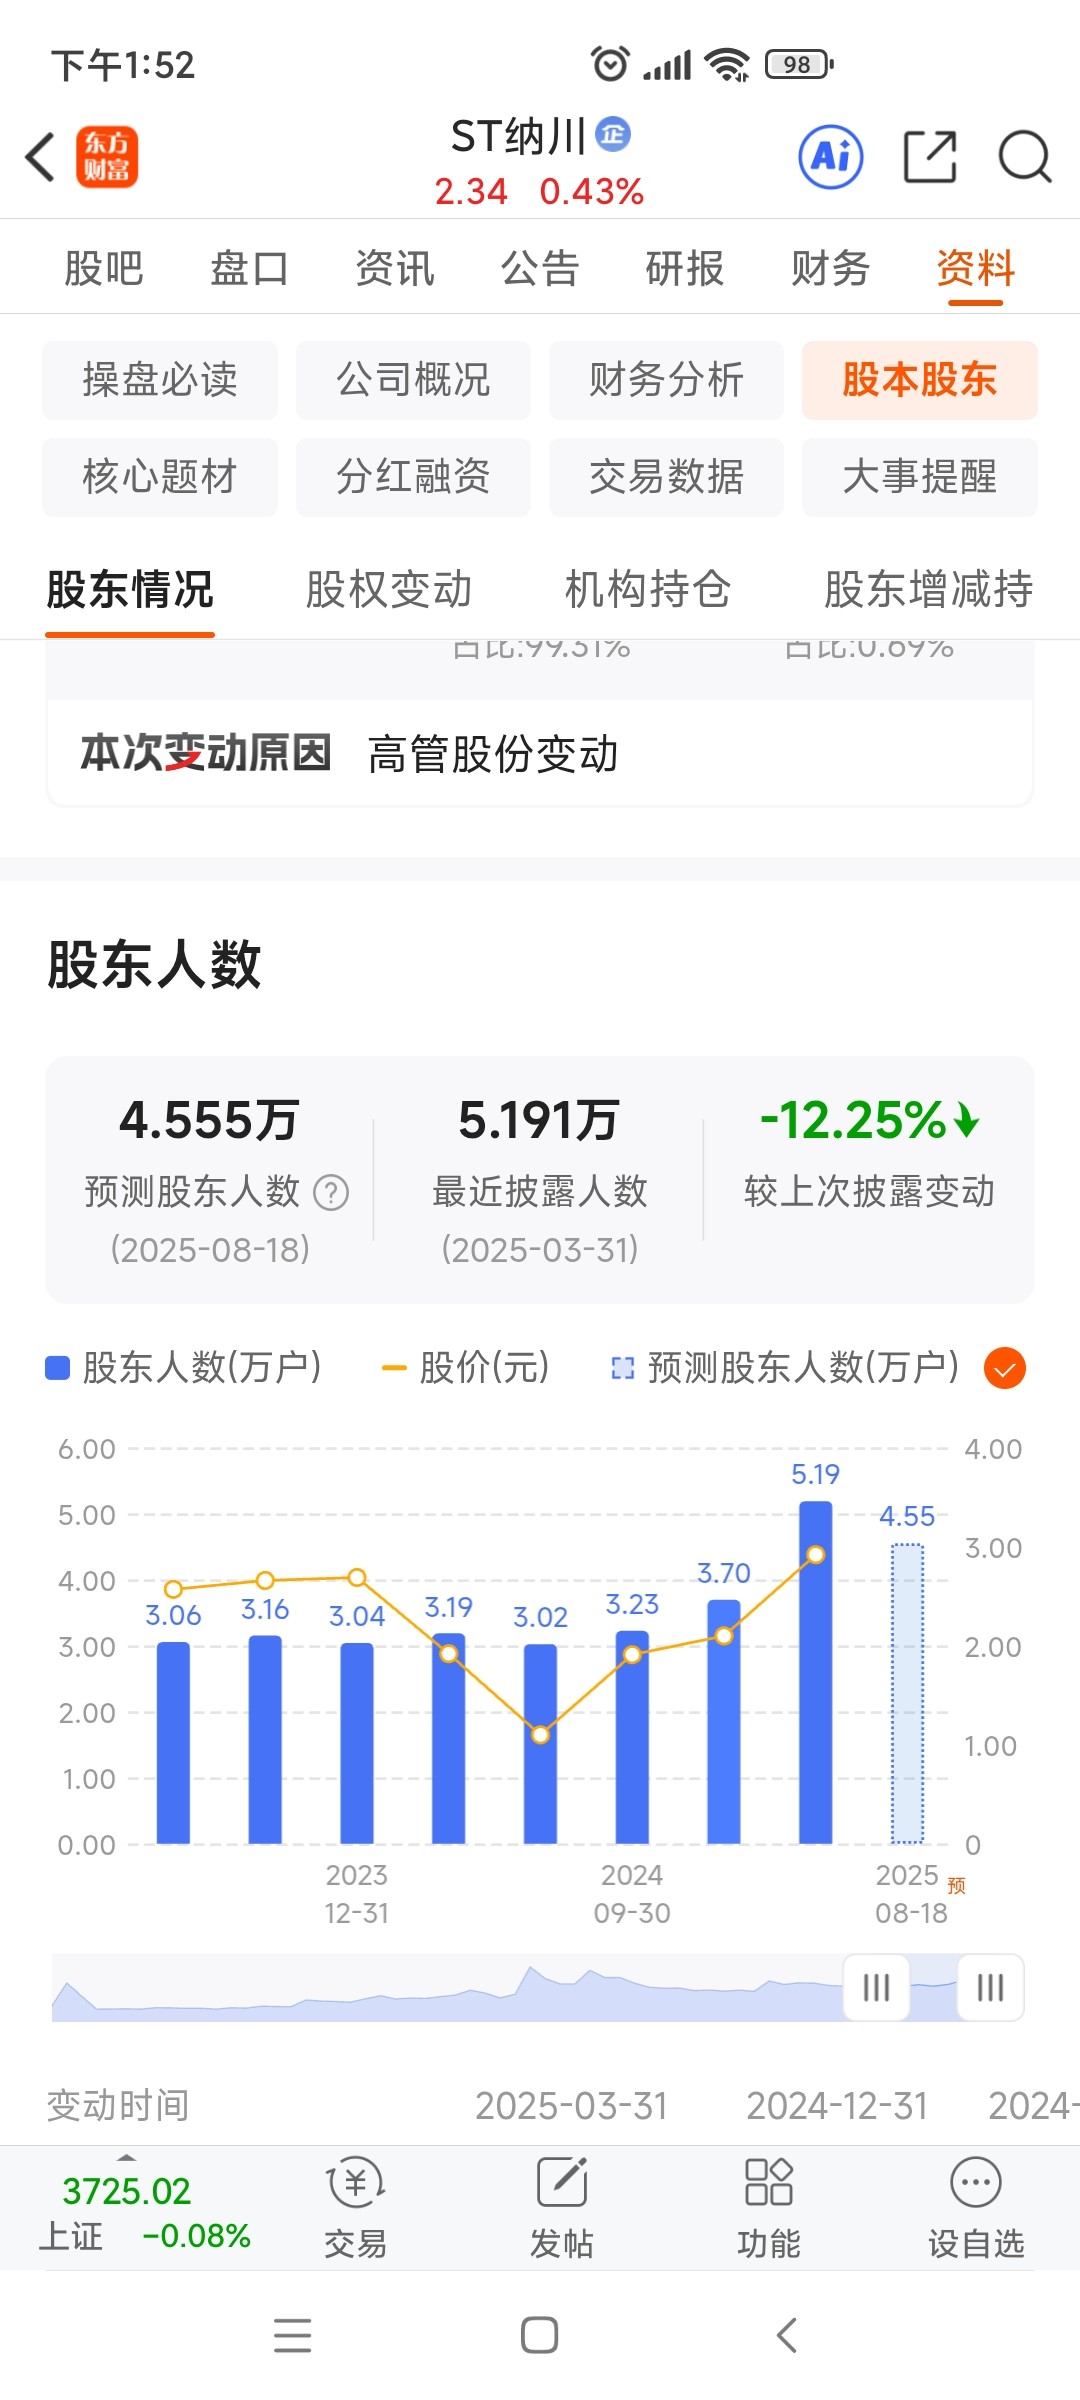
Task: Tap the Android recent apps menu icon
Action: (x=293, y=2335)
